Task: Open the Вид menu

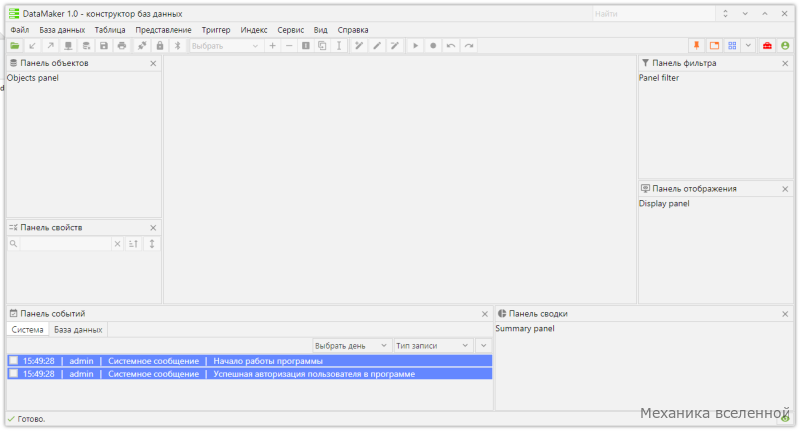Action: click(320, 30)
